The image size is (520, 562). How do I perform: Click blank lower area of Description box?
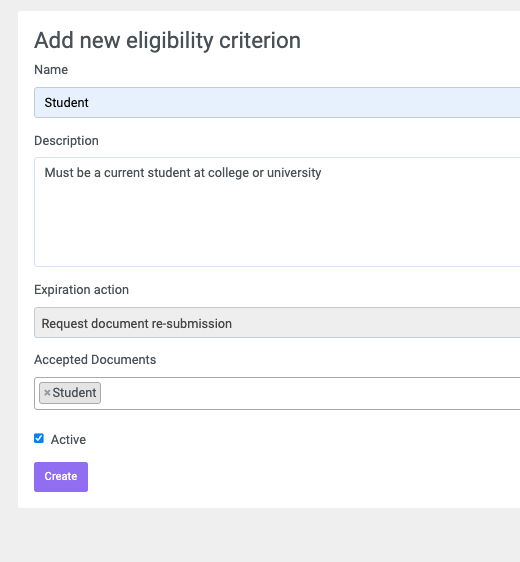pos(277,233)
